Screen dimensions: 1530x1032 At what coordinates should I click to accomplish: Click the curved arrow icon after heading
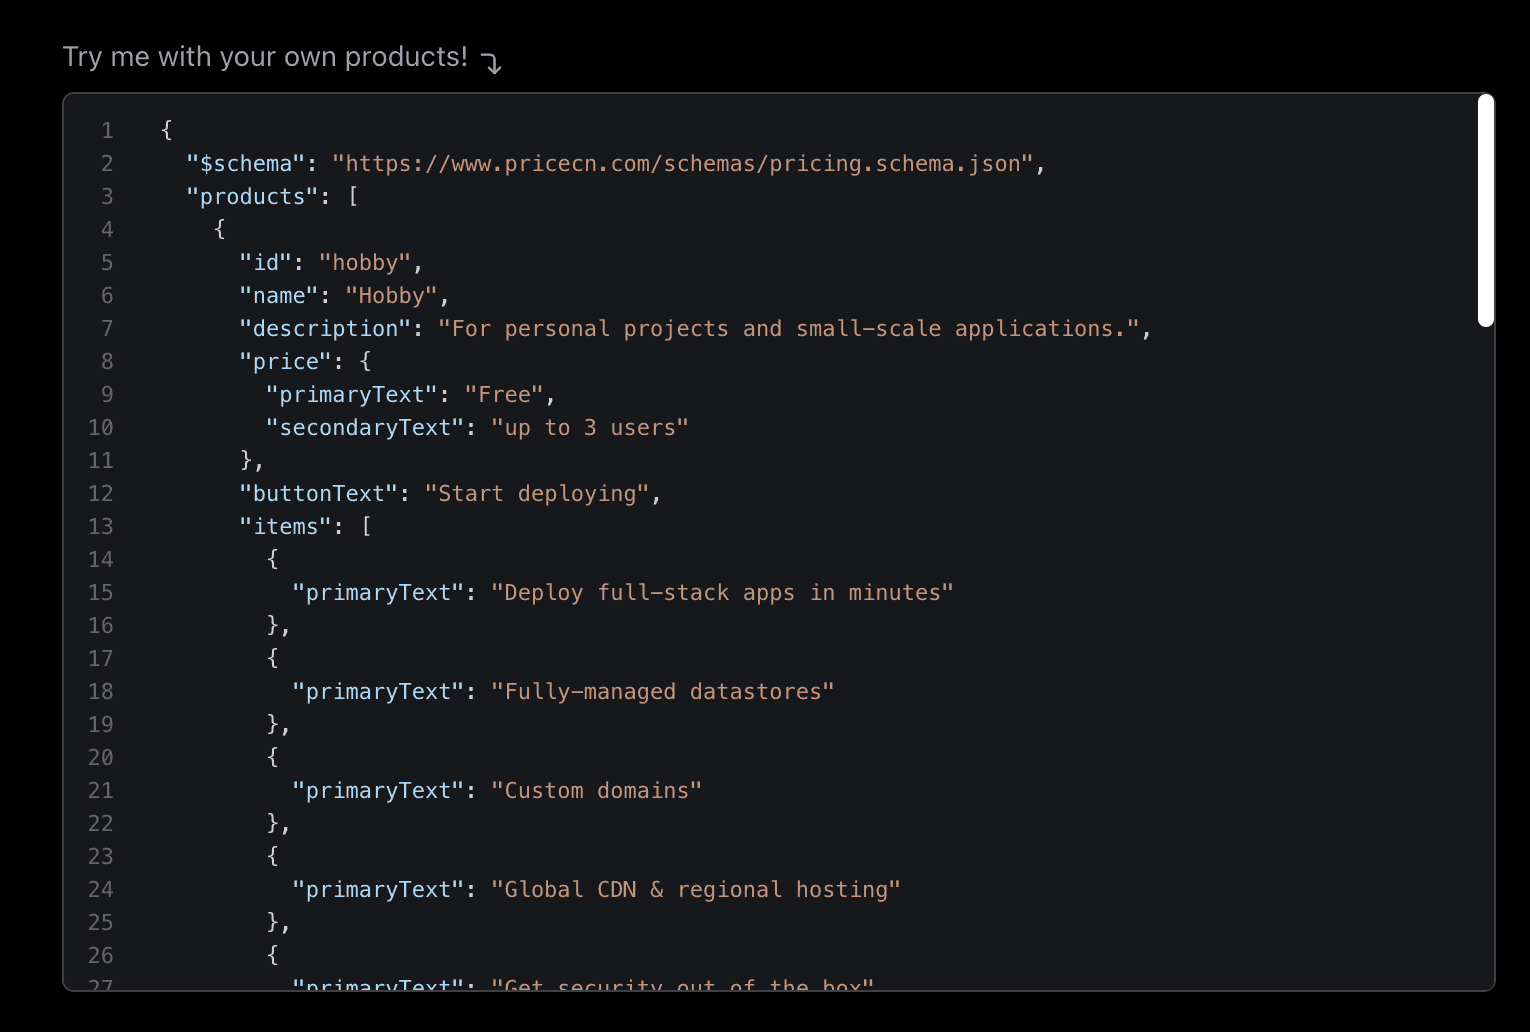point(491,63)
